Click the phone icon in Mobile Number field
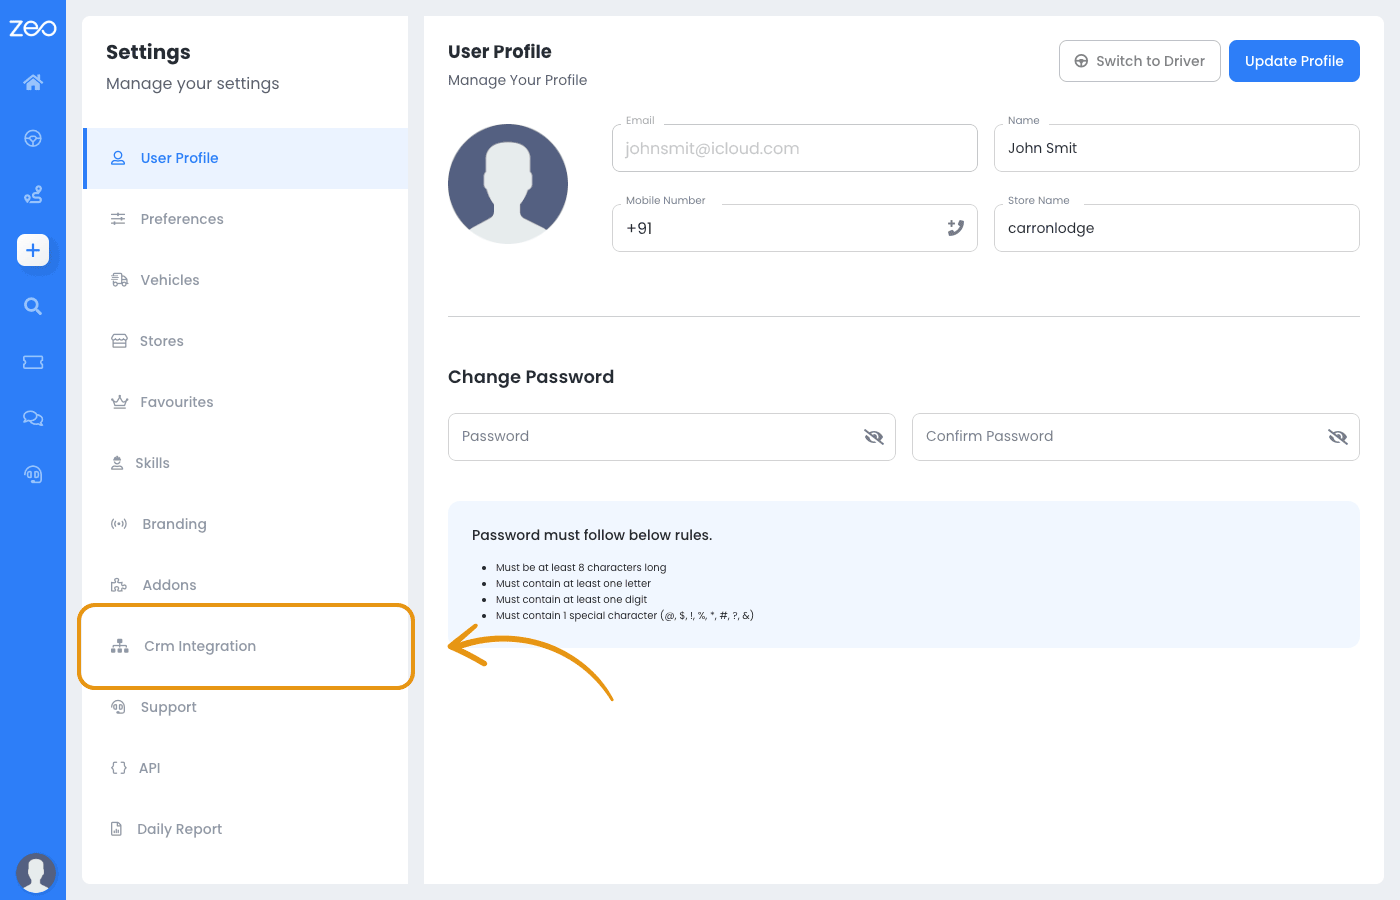 point(955,228)
